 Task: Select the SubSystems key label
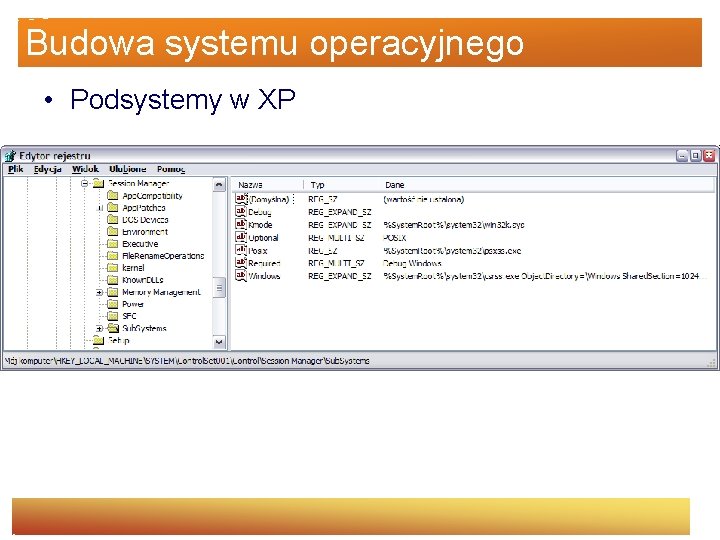click(x=144, y=328)
